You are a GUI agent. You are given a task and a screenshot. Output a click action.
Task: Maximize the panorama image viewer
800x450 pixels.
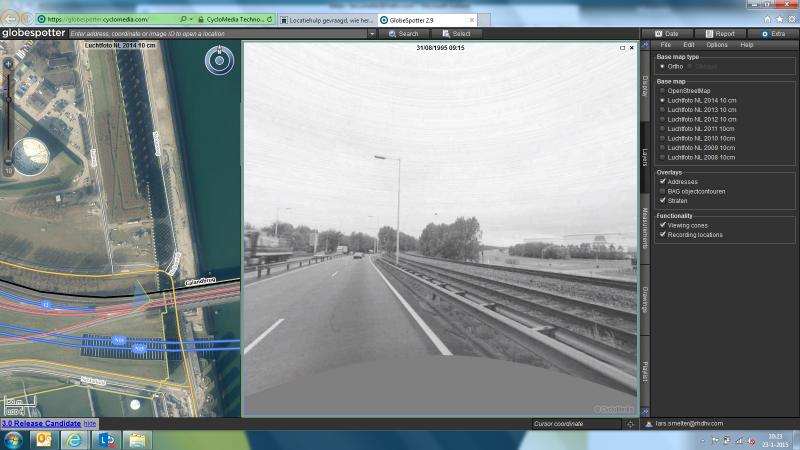(x=622, y=48)
